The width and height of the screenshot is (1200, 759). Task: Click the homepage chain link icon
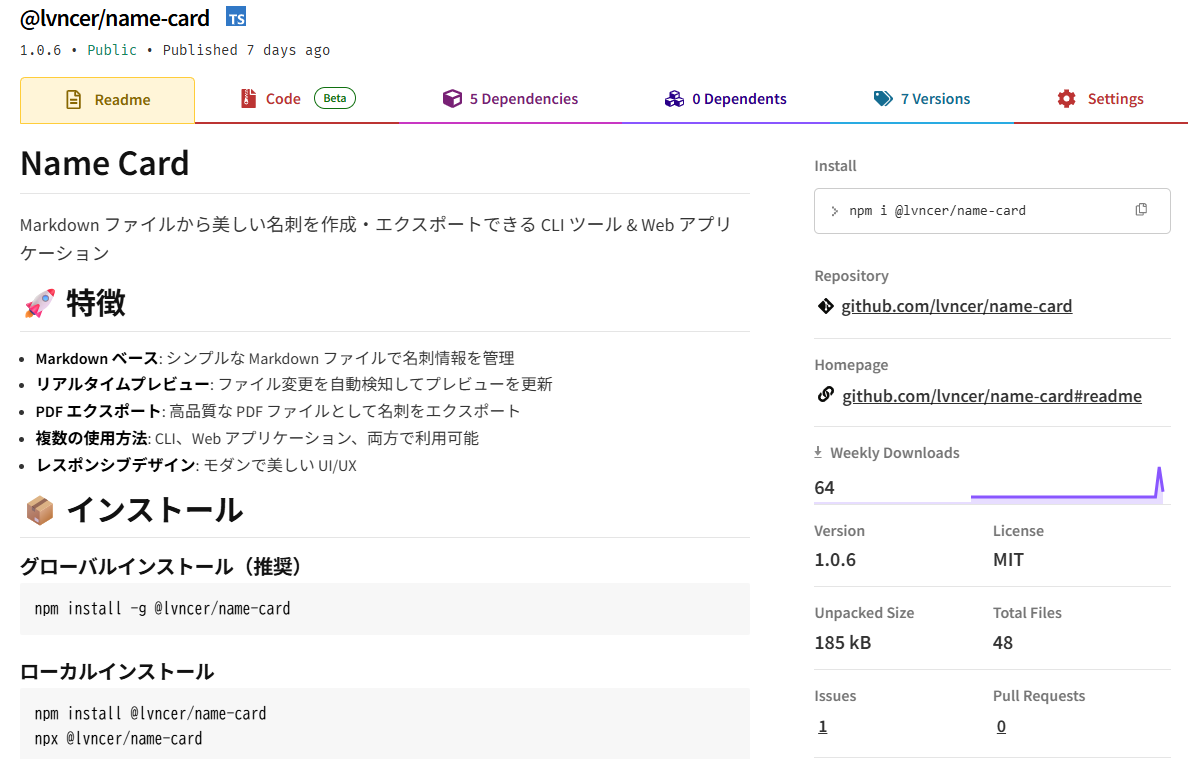coord(825,395)
